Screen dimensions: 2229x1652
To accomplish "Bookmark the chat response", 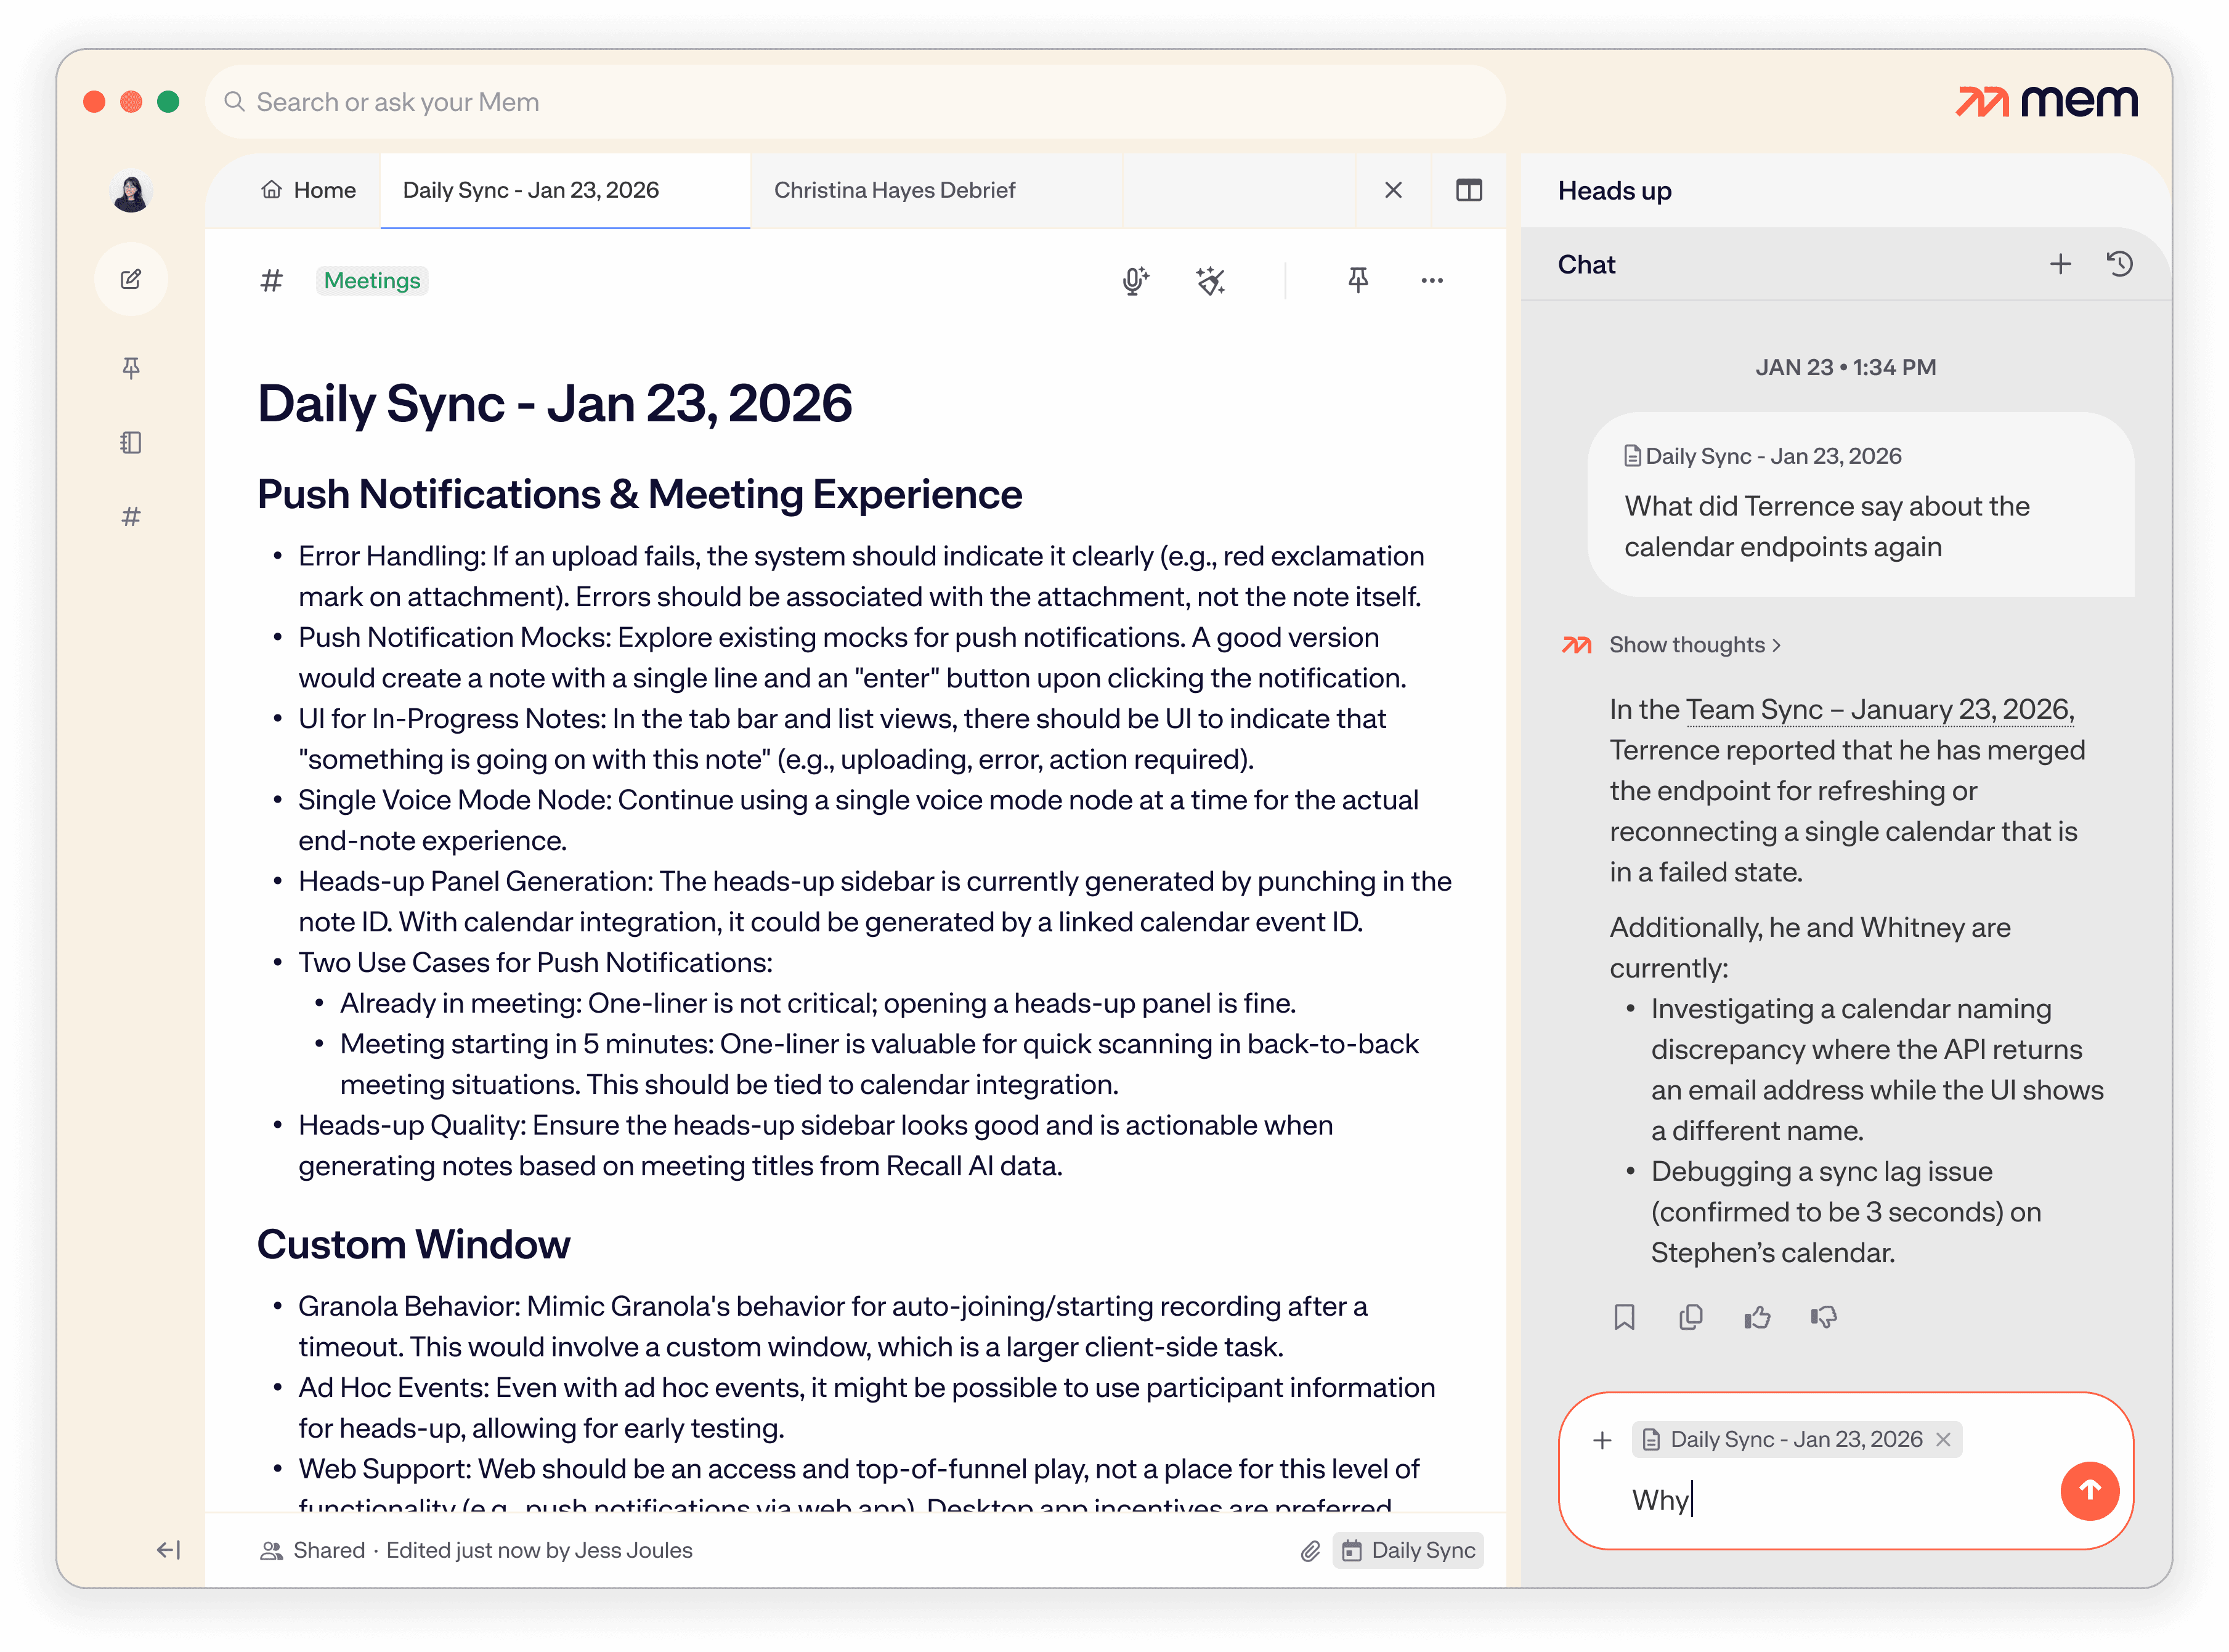I will [1624, 1317].
